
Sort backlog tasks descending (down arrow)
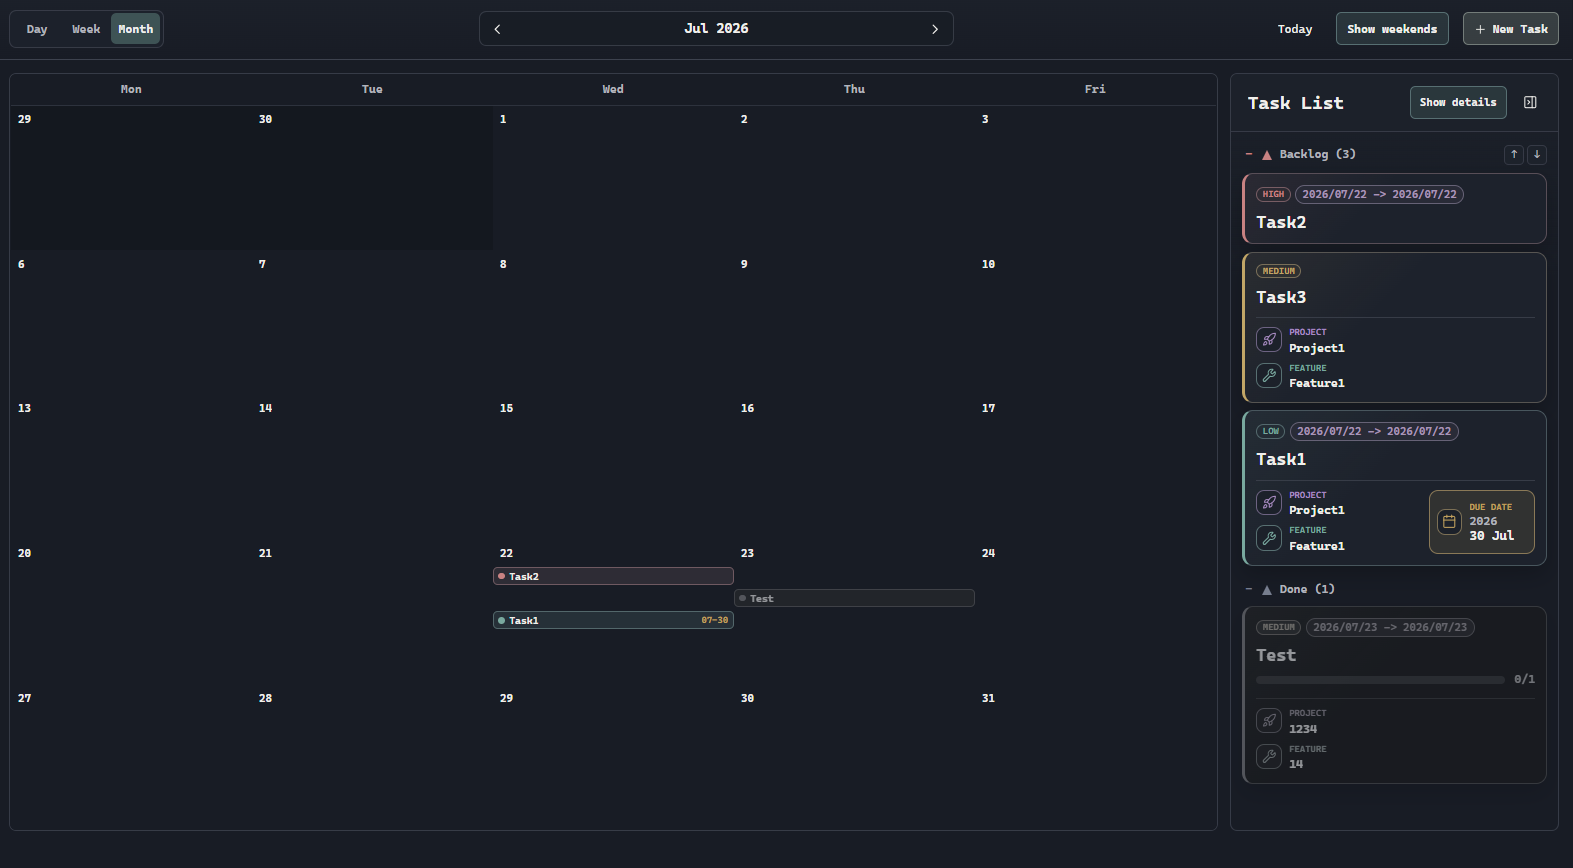click(x=1537, y=154)
